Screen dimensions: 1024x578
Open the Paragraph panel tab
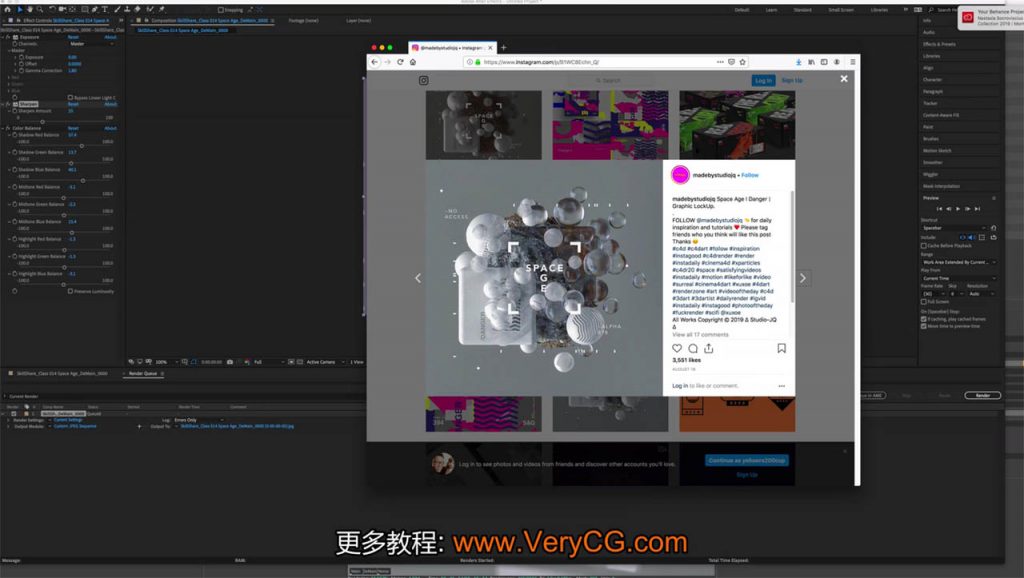[933, 91]
